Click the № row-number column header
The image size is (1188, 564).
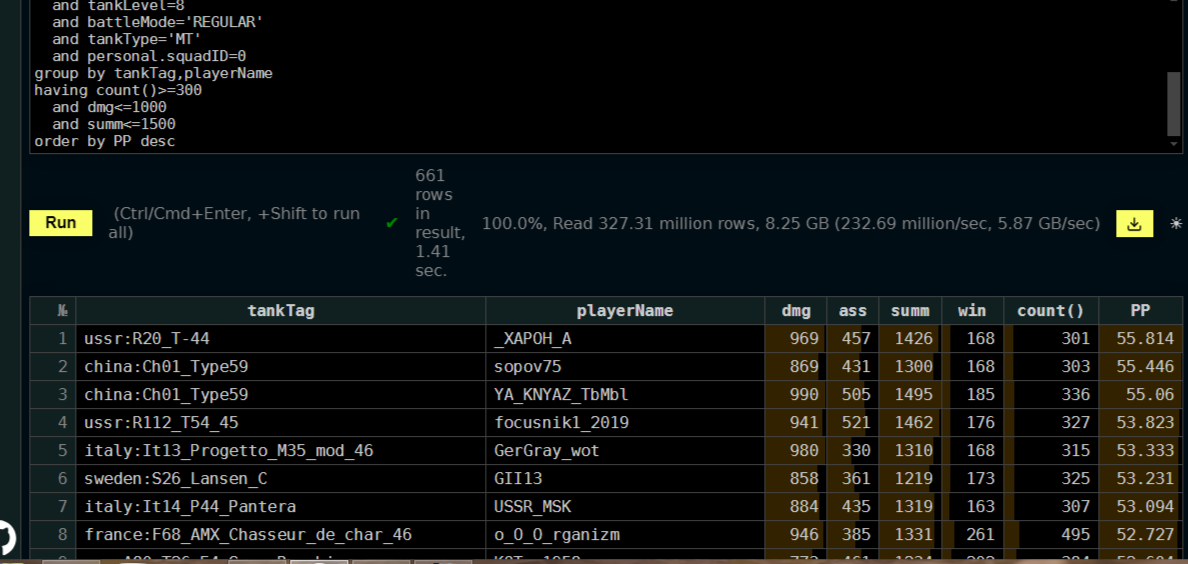[x=53, y=311]
